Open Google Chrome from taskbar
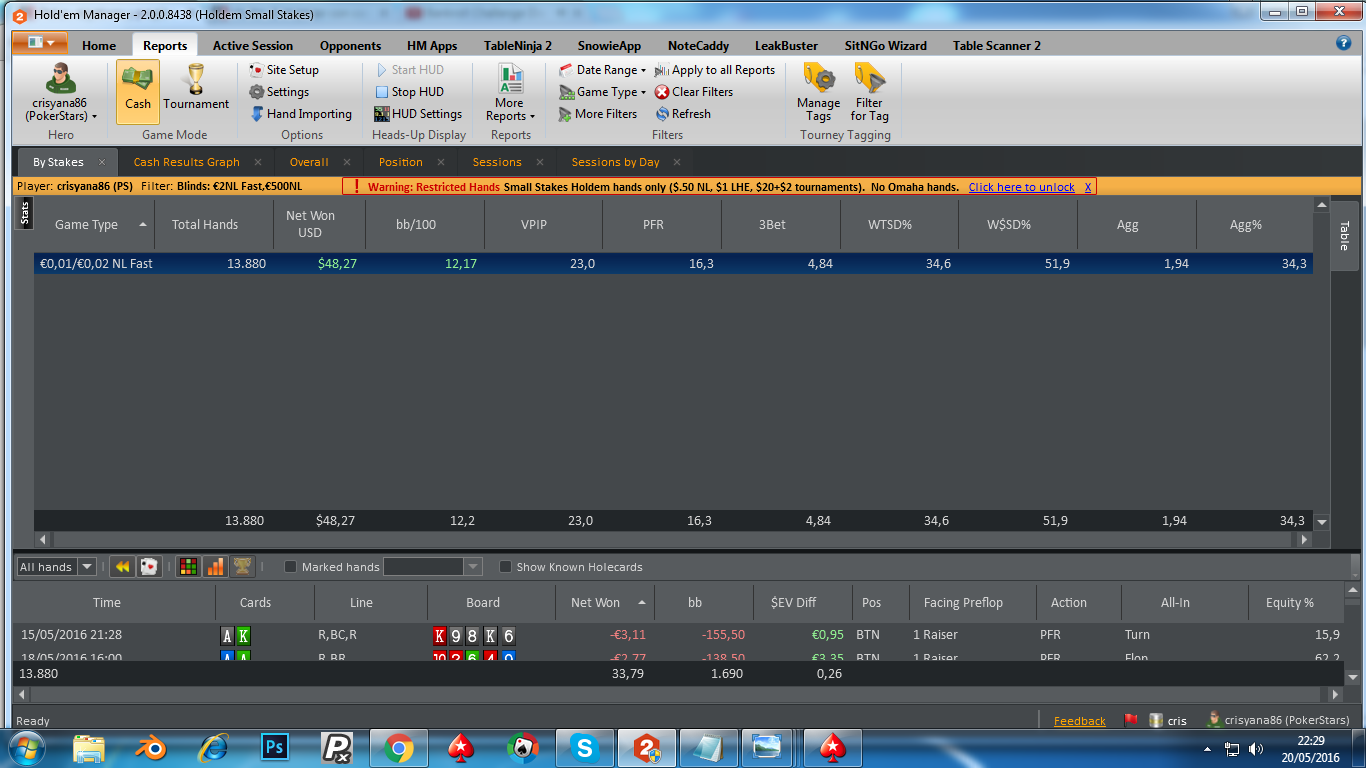The height and width of the screenshot is (768, 1366). pos(398,747)
